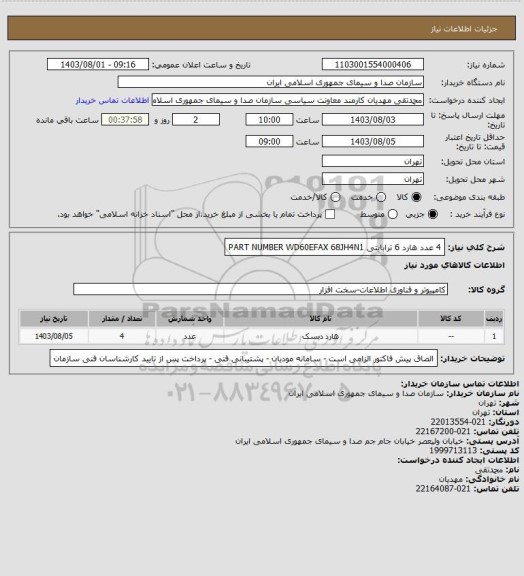This screenshot has width=524, height=576.
Task: Click the عدد unit cell
Action: pyautogui.click(x=190, y=336)
